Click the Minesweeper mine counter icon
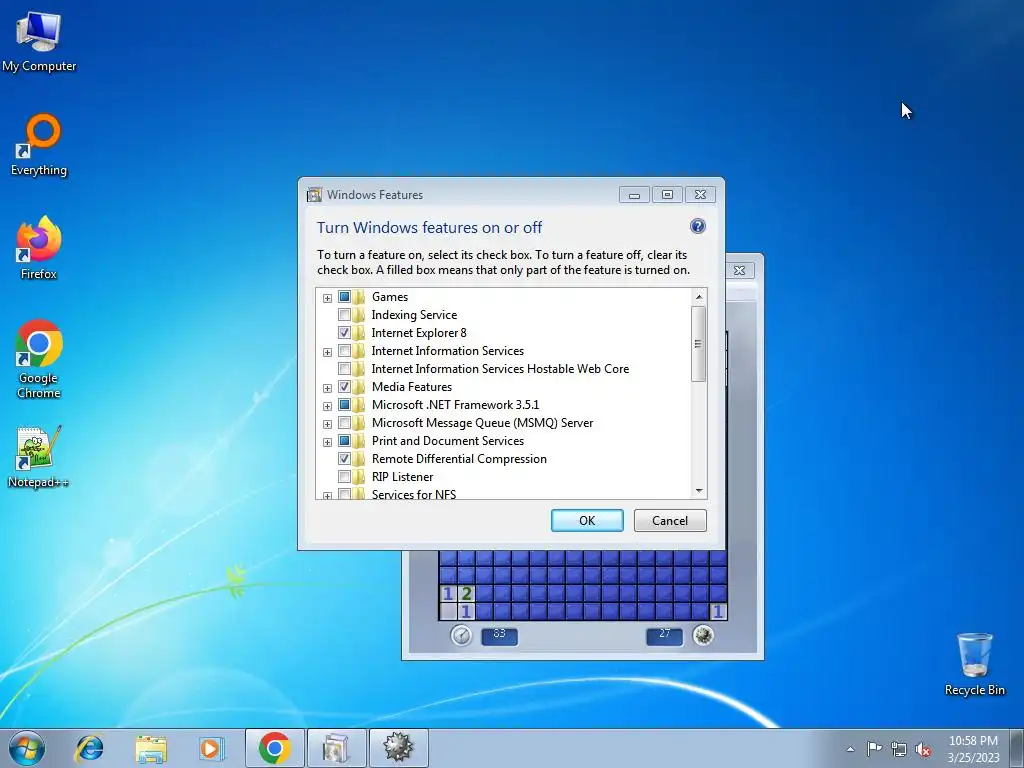This screenshot has width=1024, height=768. click(703, 635)
